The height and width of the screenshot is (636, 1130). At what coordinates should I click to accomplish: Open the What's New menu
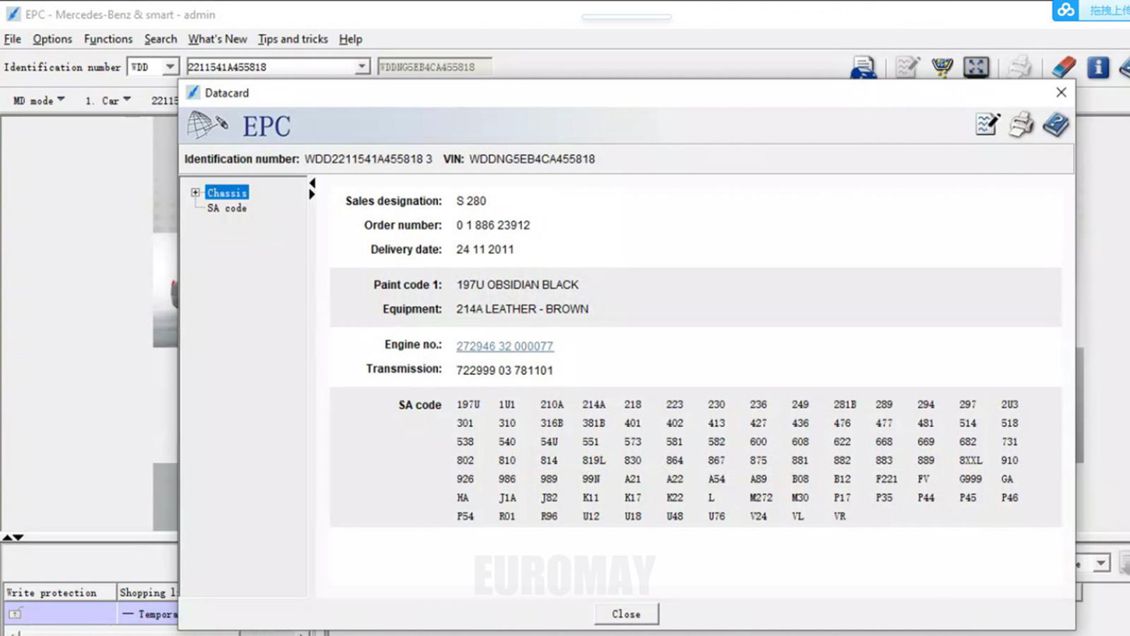click(x=217, y=39)
